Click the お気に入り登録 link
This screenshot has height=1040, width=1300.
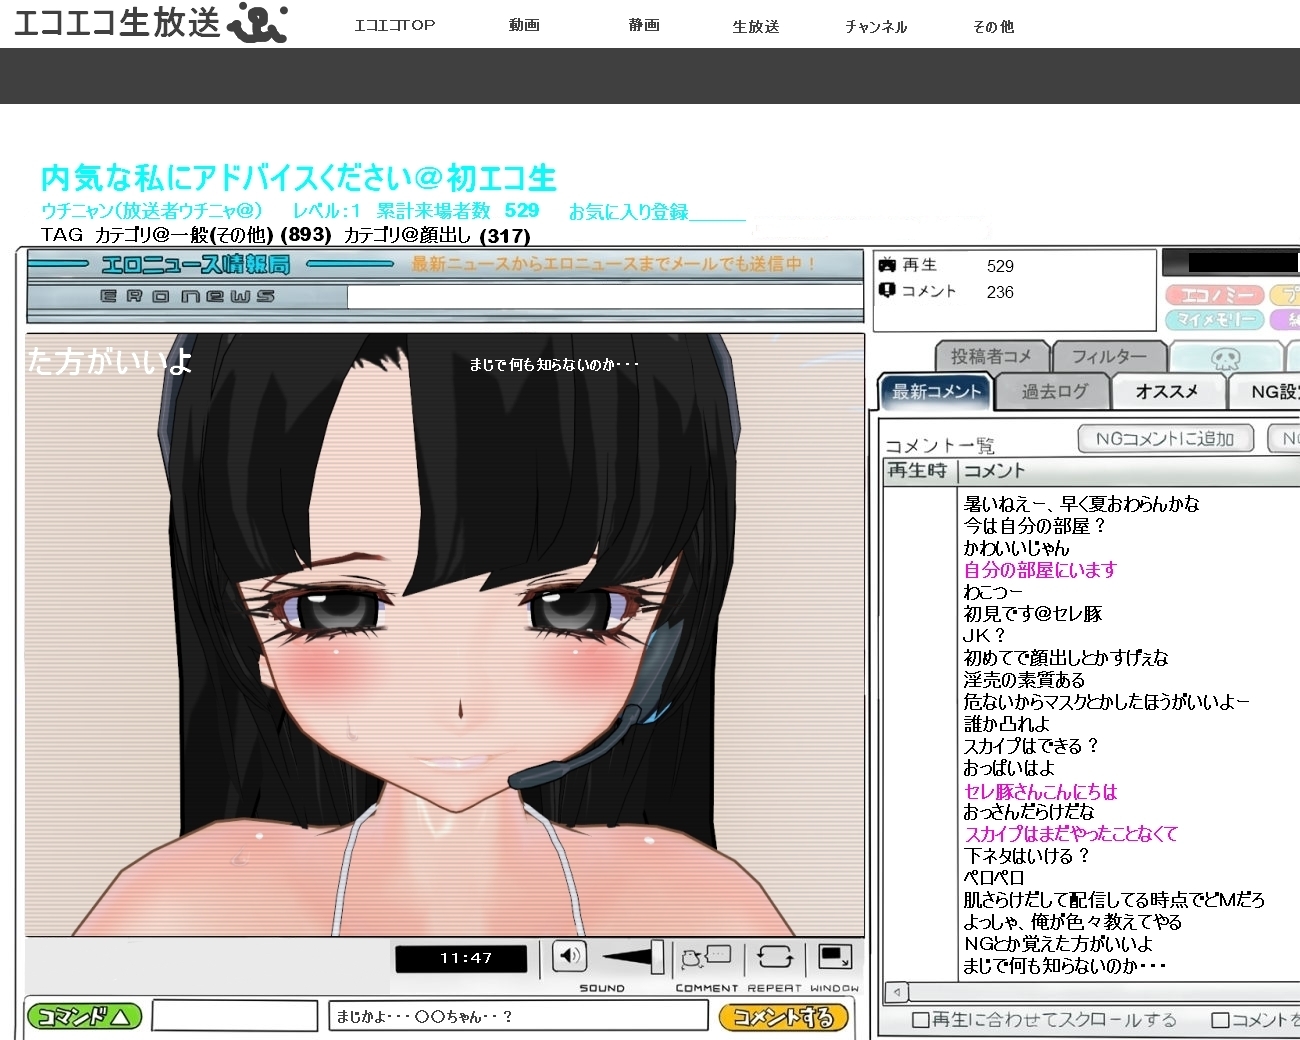(x=628, y=212)
